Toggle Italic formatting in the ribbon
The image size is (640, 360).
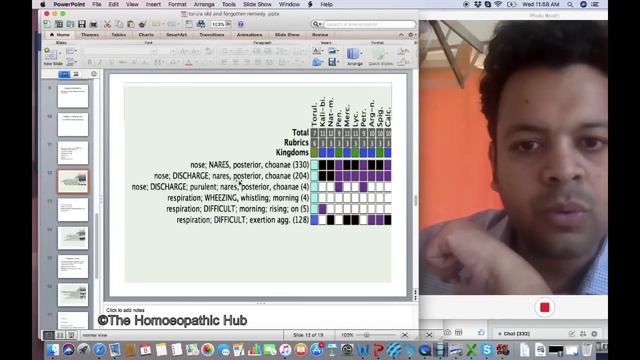(x=100, y=62)
